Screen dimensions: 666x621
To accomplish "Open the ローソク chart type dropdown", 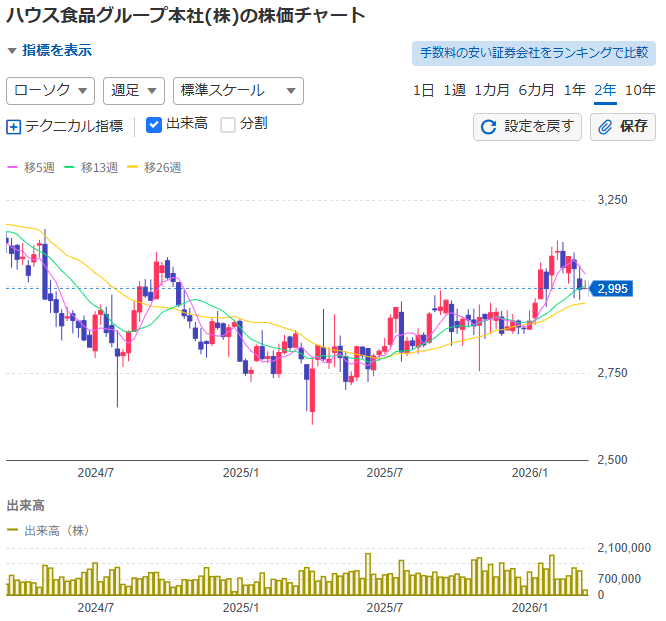I will [50, 91].
